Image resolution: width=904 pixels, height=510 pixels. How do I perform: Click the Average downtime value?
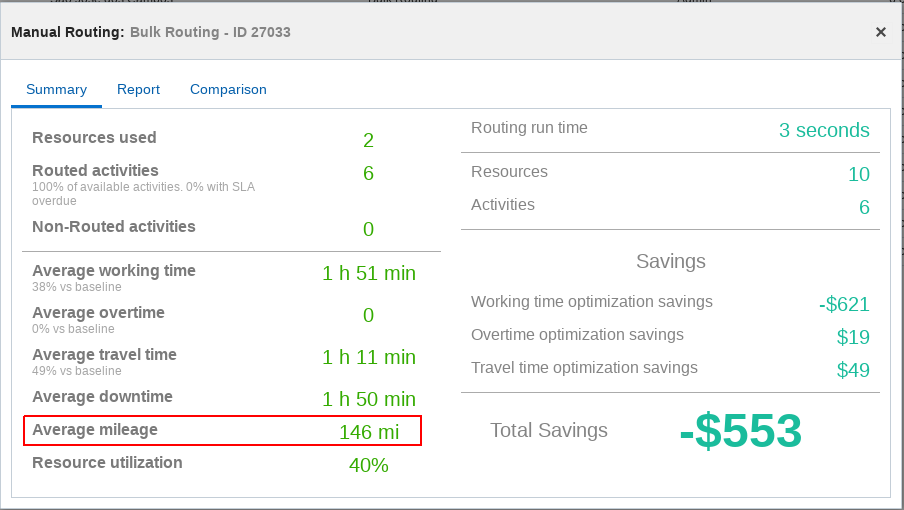368,399
